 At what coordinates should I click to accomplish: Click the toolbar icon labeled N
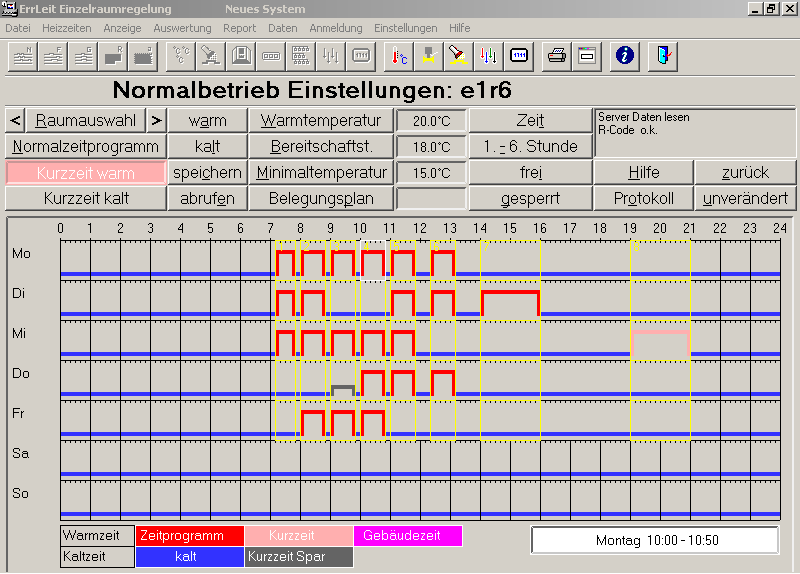(22, 55)
